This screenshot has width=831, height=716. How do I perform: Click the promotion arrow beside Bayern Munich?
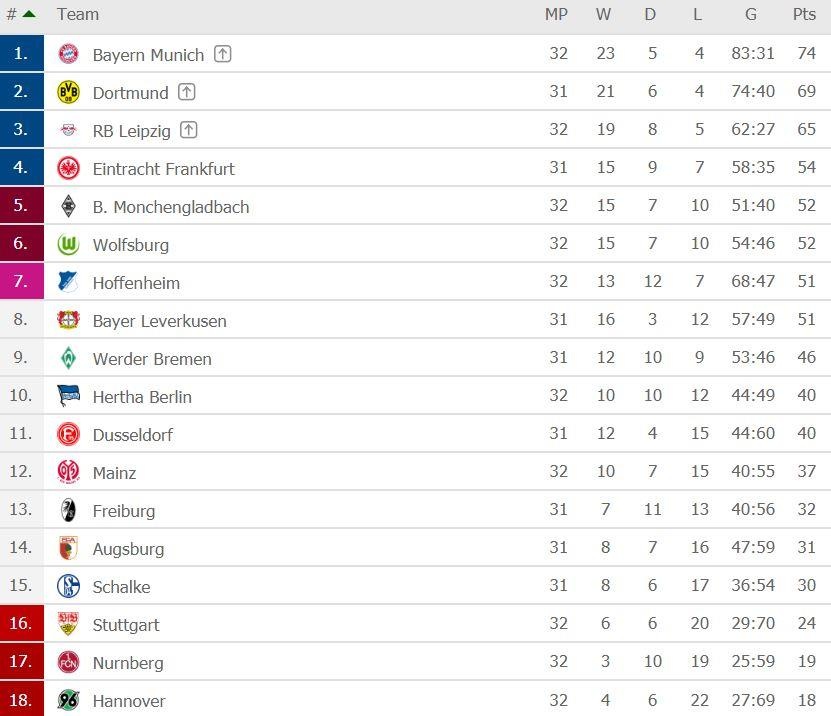(x=222, y=54)
